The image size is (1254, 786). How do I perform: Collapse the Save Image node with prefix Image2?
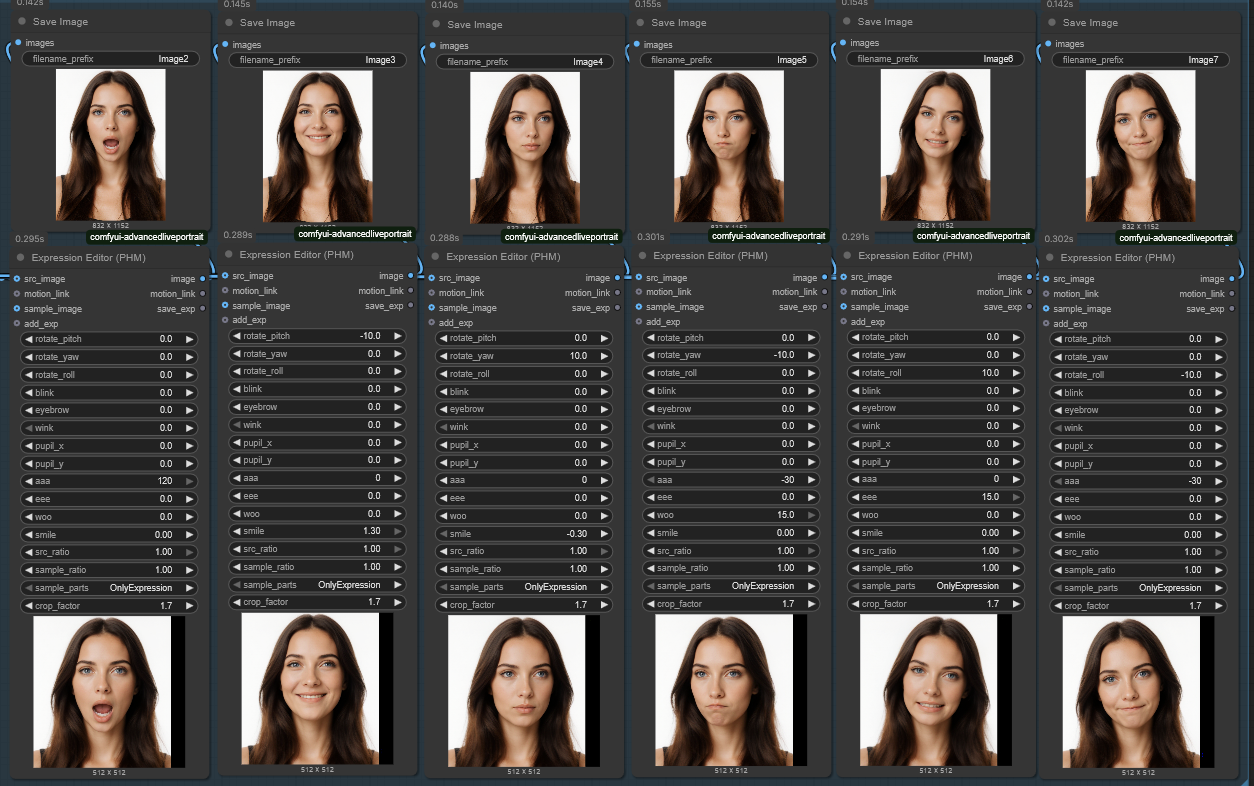(22, 21)
